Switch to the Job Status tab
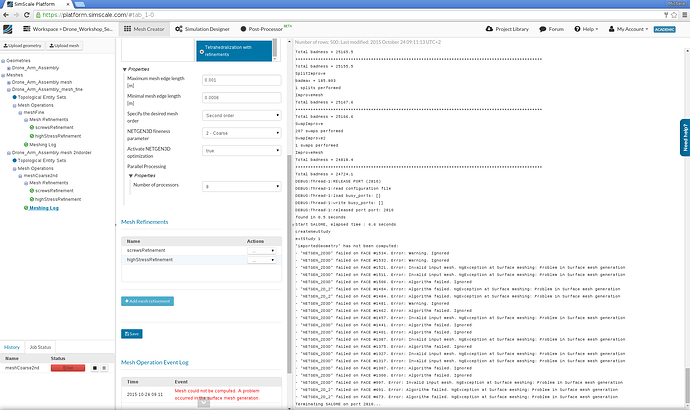690x410 pixels. pyautogui.click(x=40, y=347)
